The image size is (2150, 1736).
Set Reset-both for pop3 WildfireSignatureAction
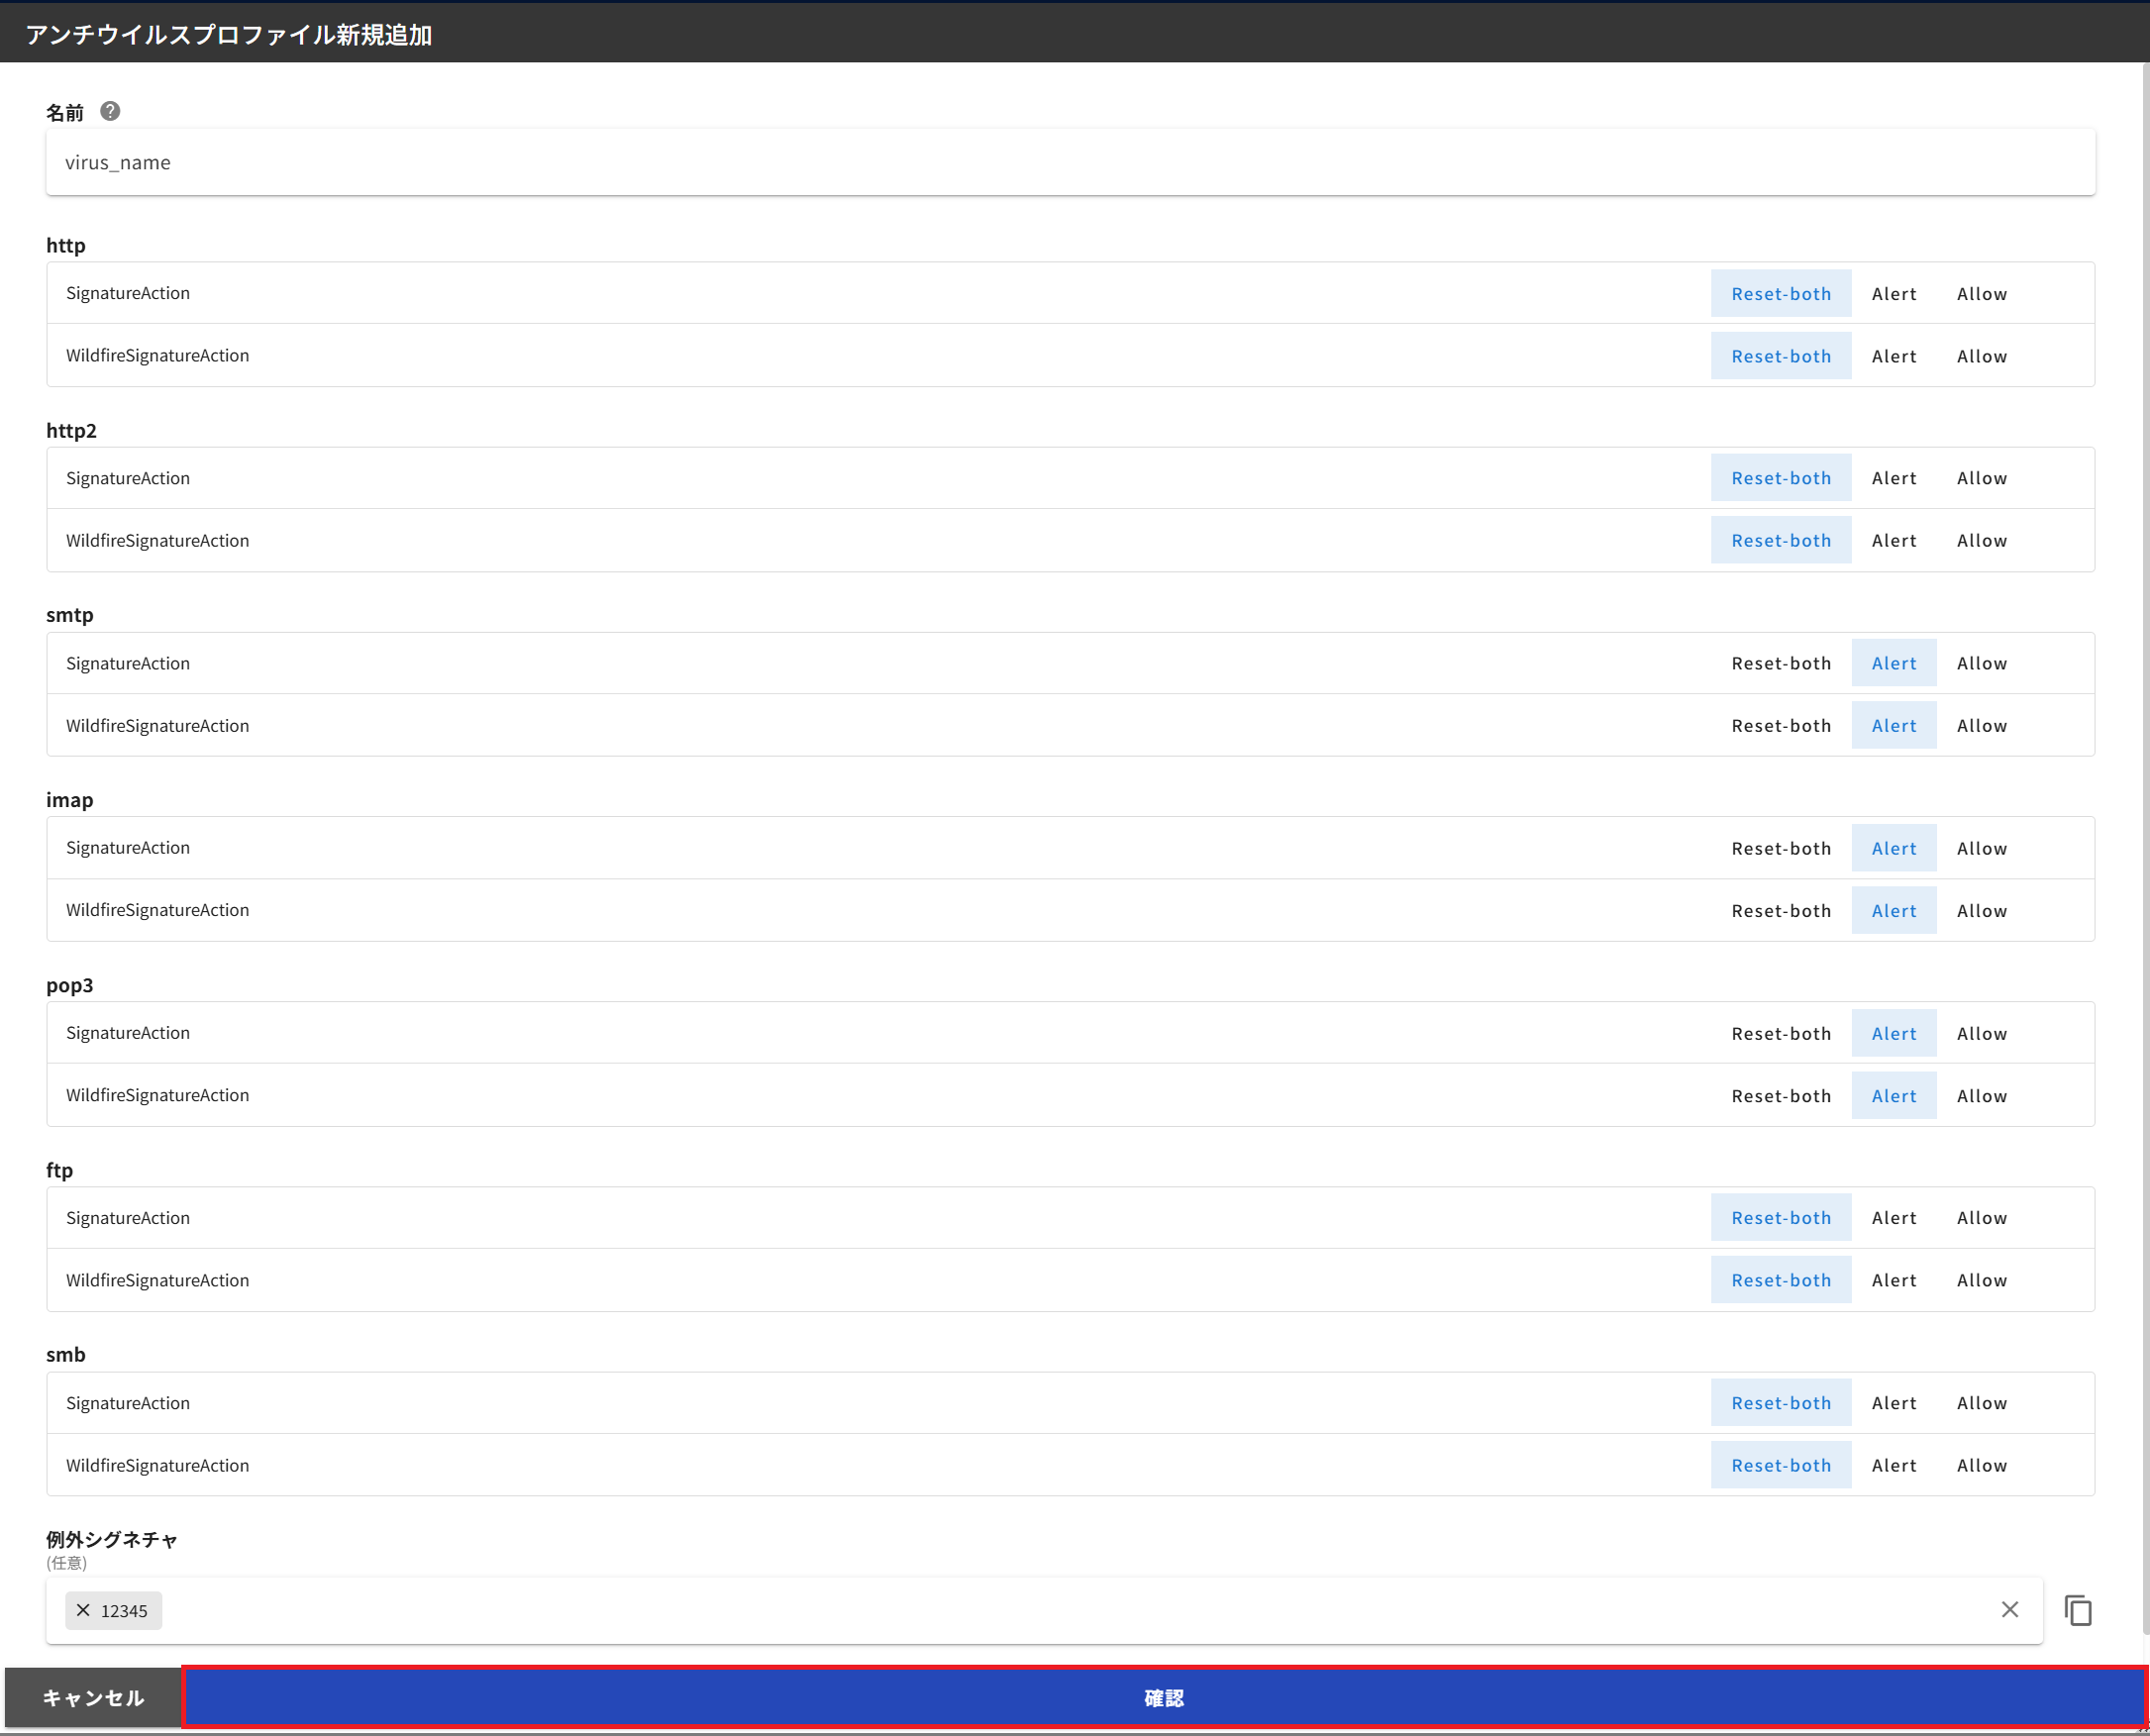1781,1095
